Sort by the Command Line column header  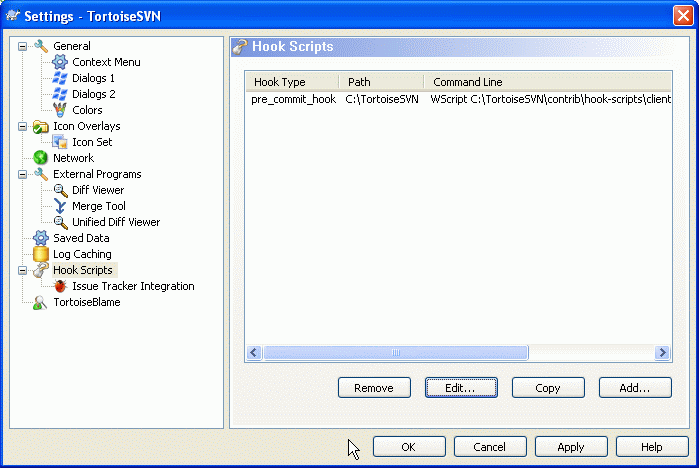pos(548,82)
